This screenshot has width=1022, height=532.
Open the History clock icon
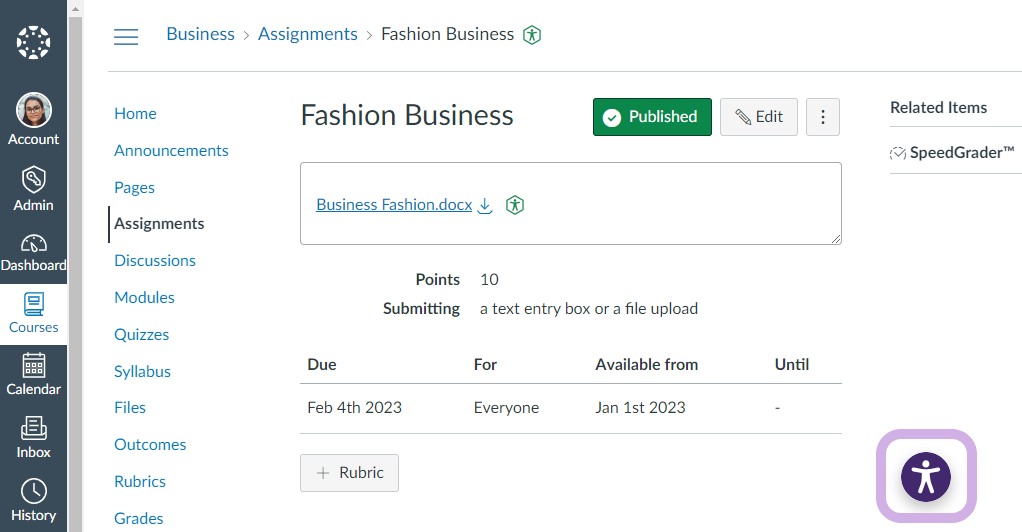pyautogui.click(x=33, y=491)
